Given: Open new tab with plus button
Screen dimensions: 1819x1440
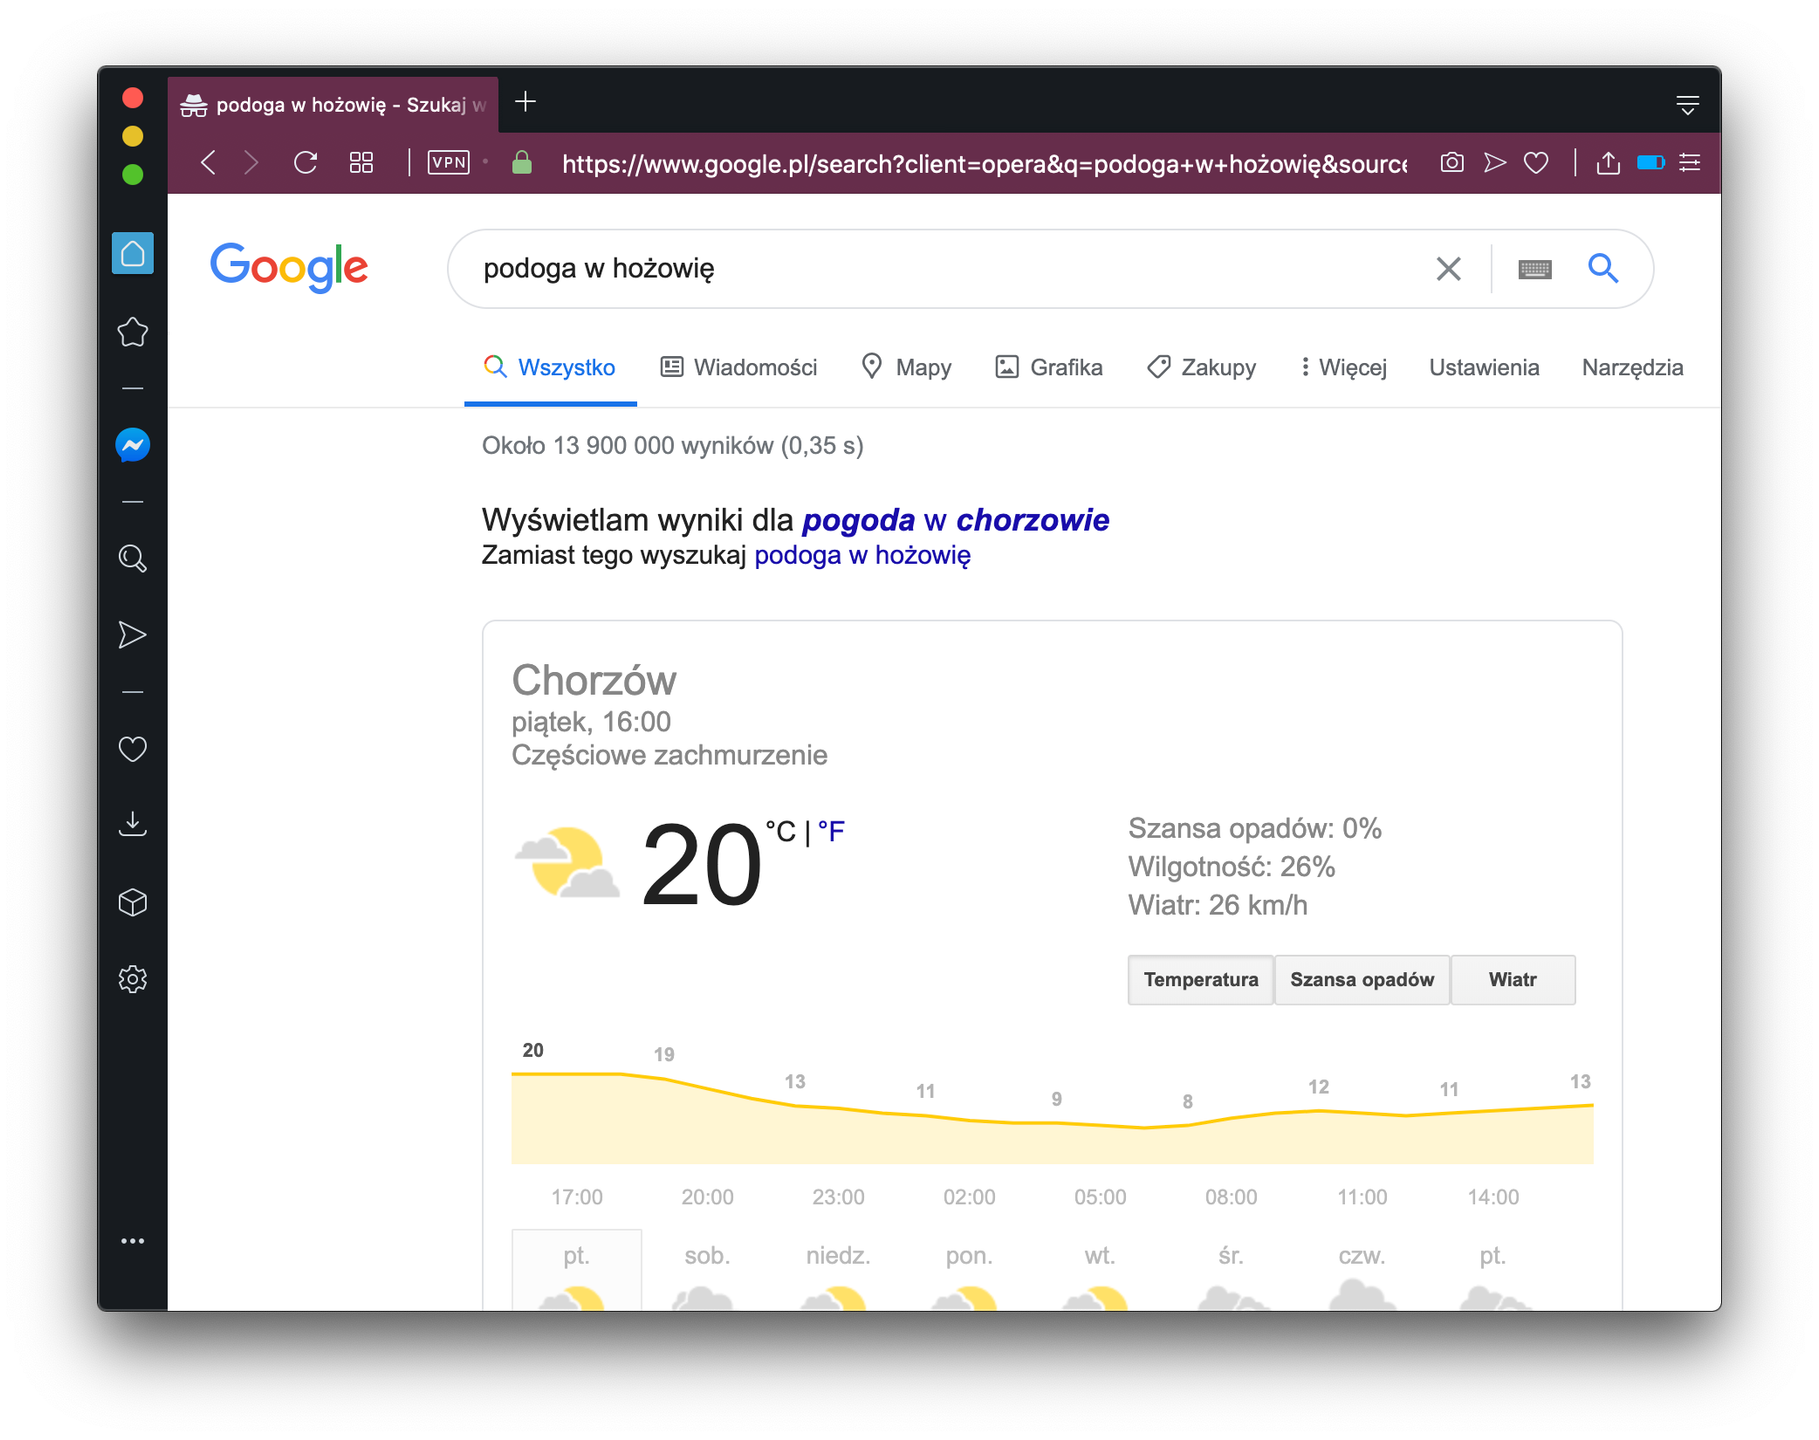Looking at the screenshot, I should (525, 102).
